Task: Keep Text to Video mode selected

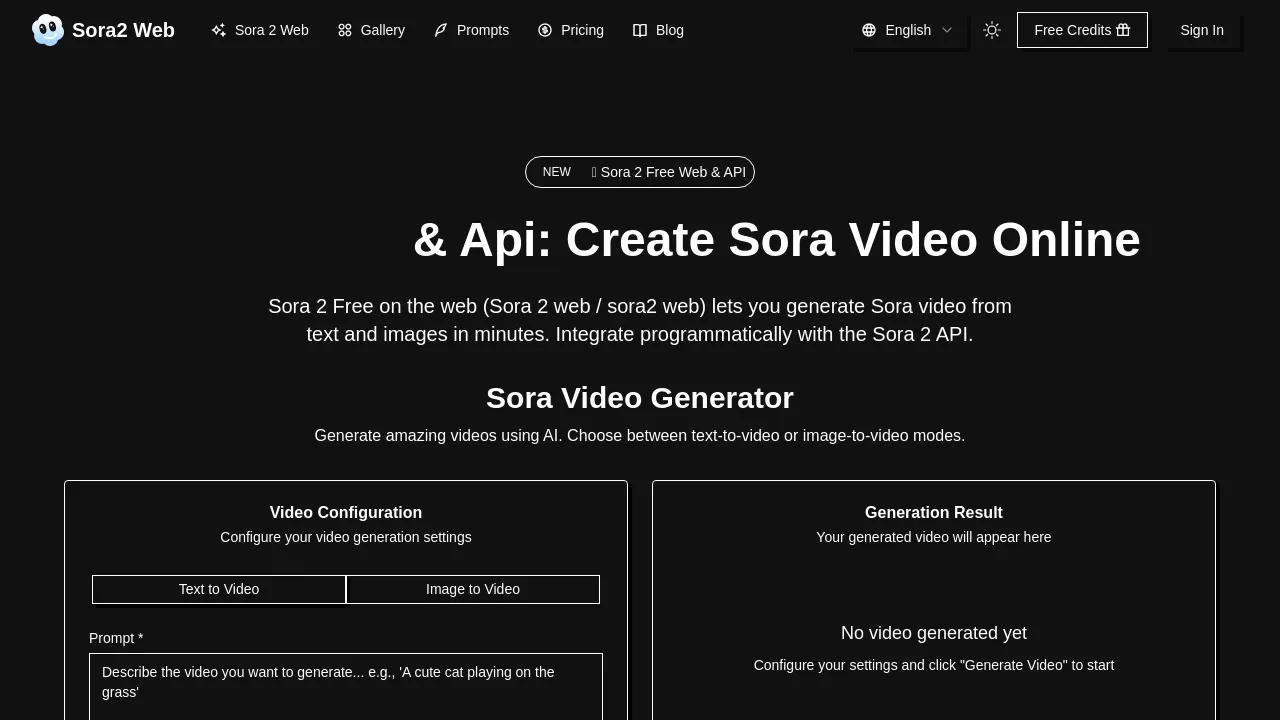Action: 218,589
